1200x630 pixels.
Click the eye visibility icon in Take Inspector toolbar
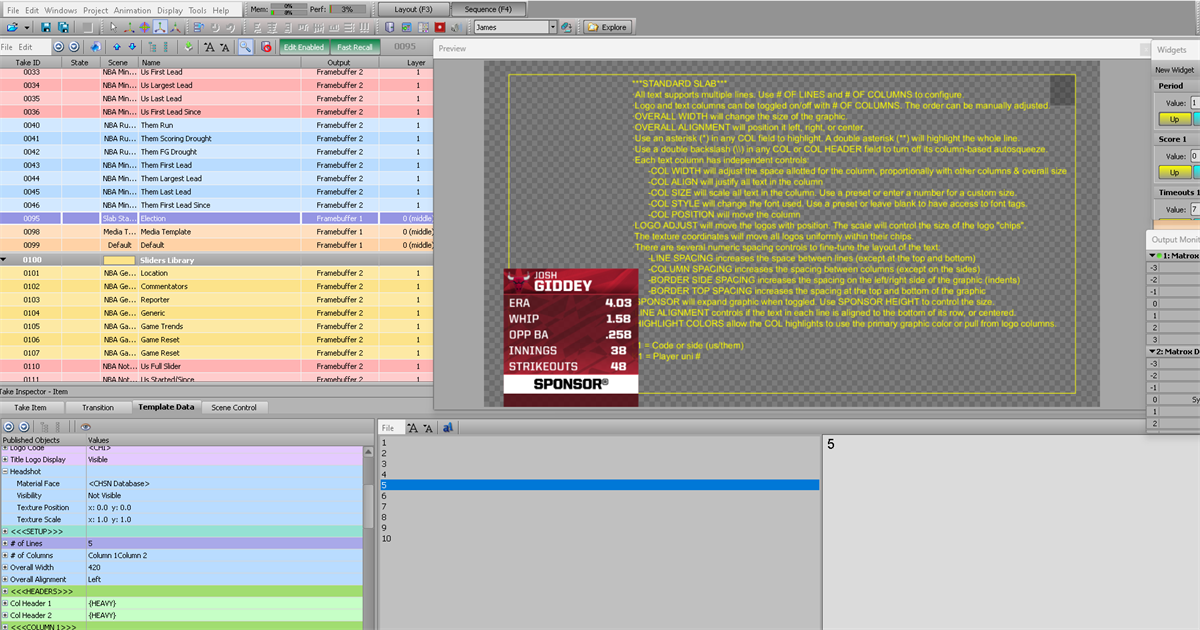coord(86,425)
